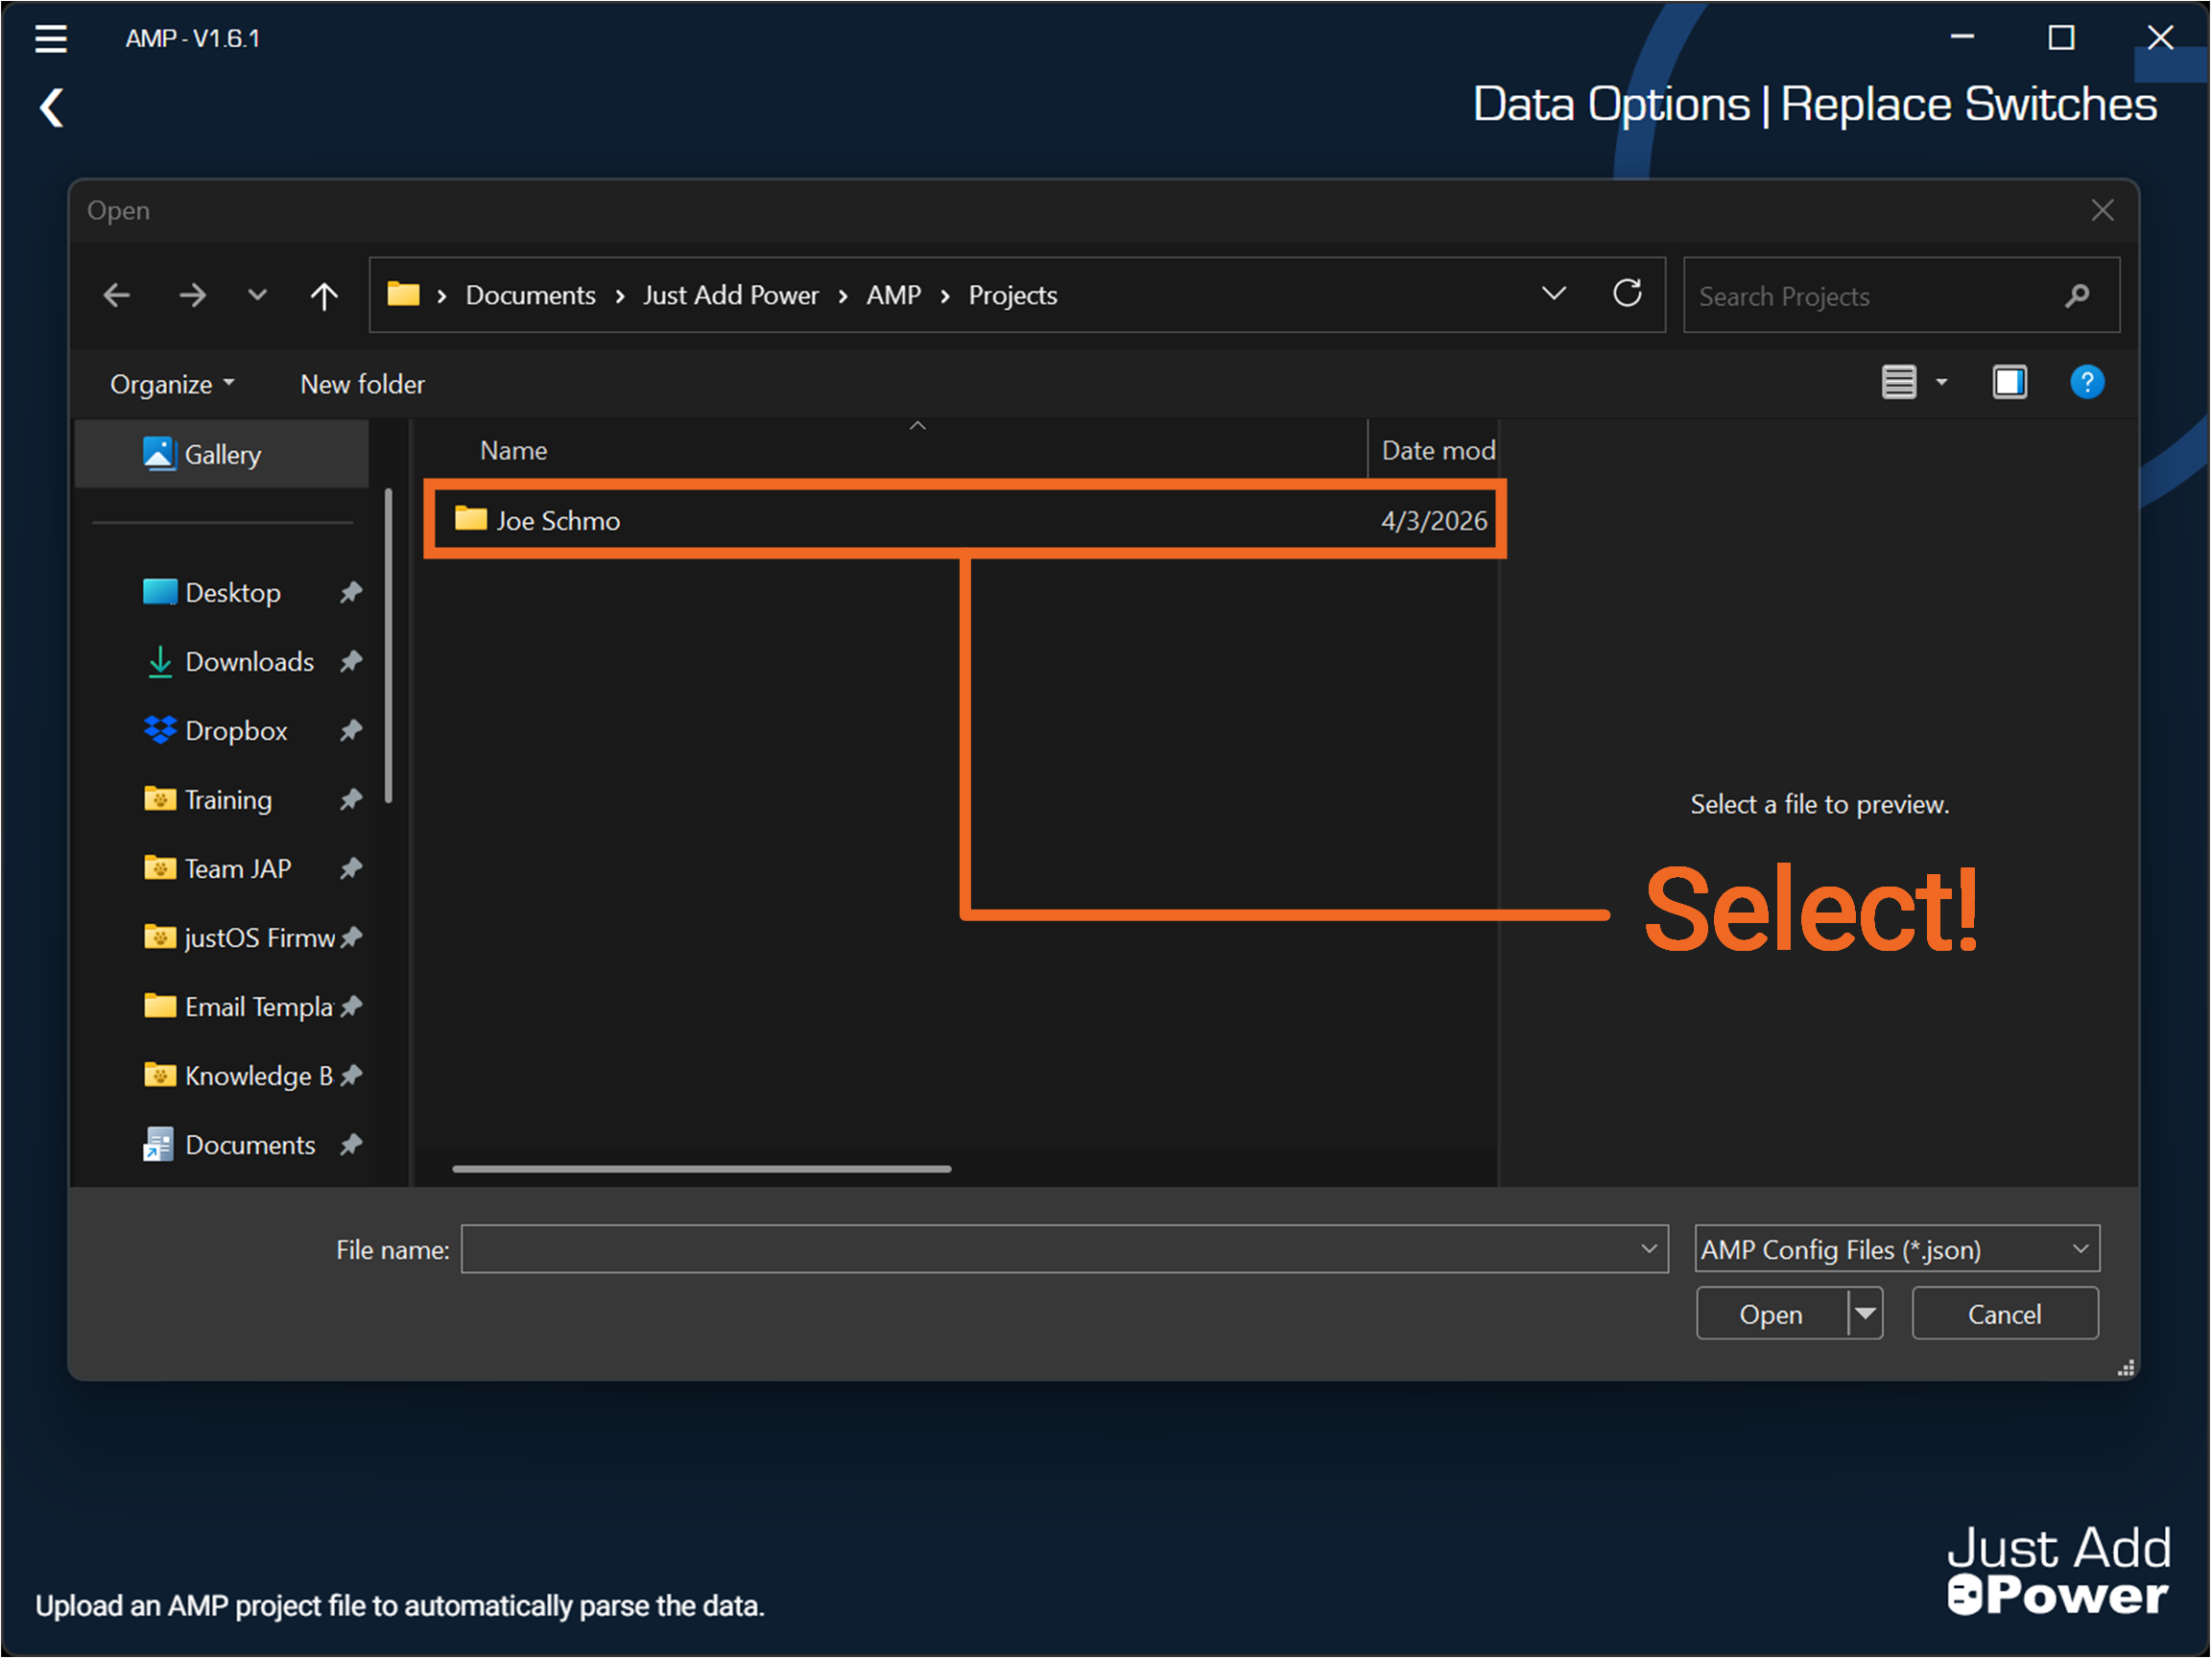2212x1659 pixels.
Task: Expand the address bar path history dropdown
Action: tap(1553, 294)
